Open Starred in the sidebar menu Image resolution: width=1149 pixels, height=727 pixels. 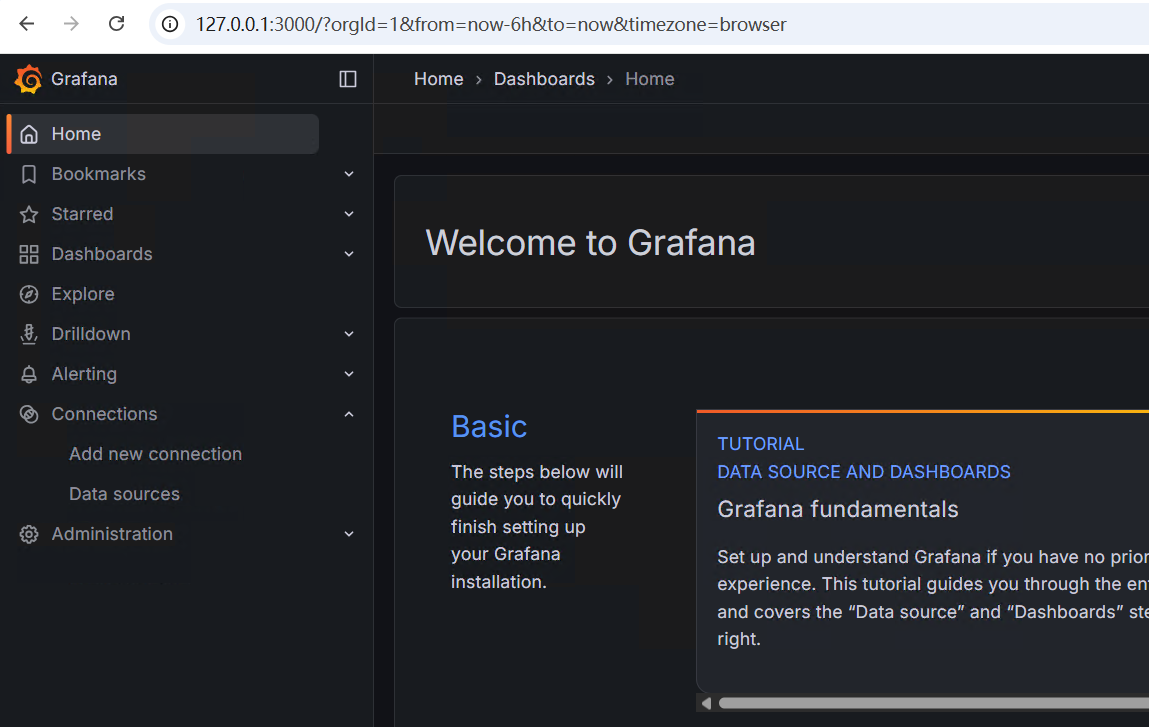[82, 214]
